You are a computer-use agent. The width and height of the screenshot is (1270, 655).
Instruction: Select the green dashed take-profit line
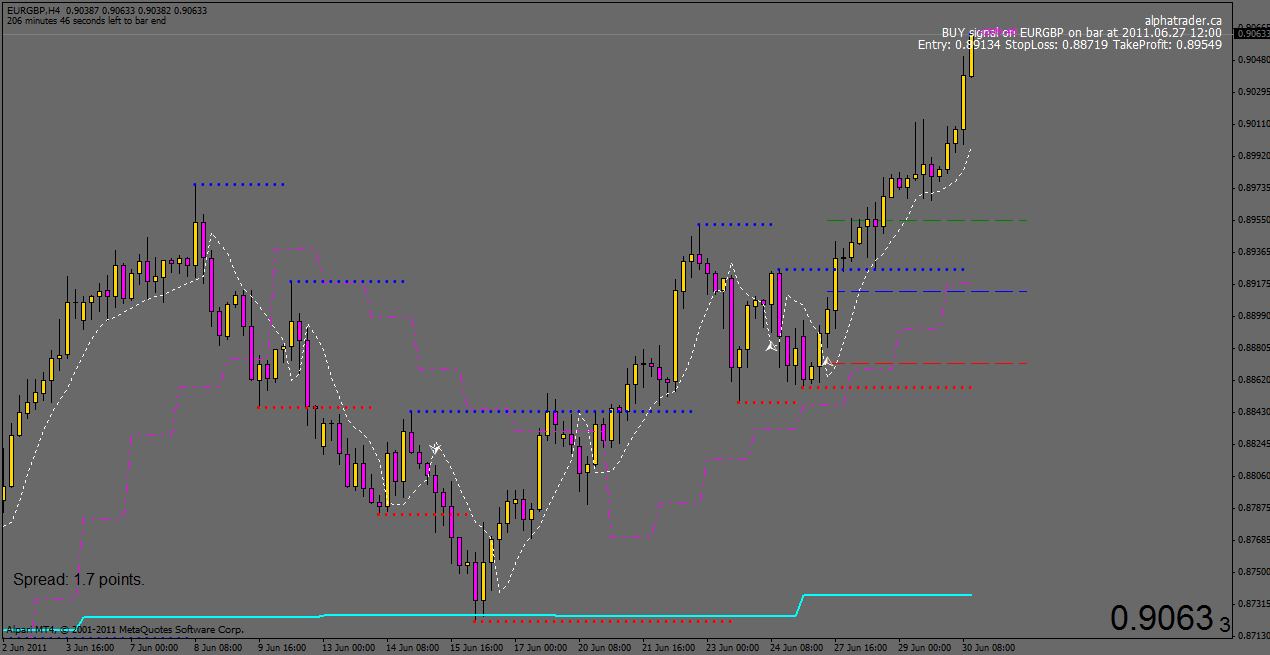(927, 220)
